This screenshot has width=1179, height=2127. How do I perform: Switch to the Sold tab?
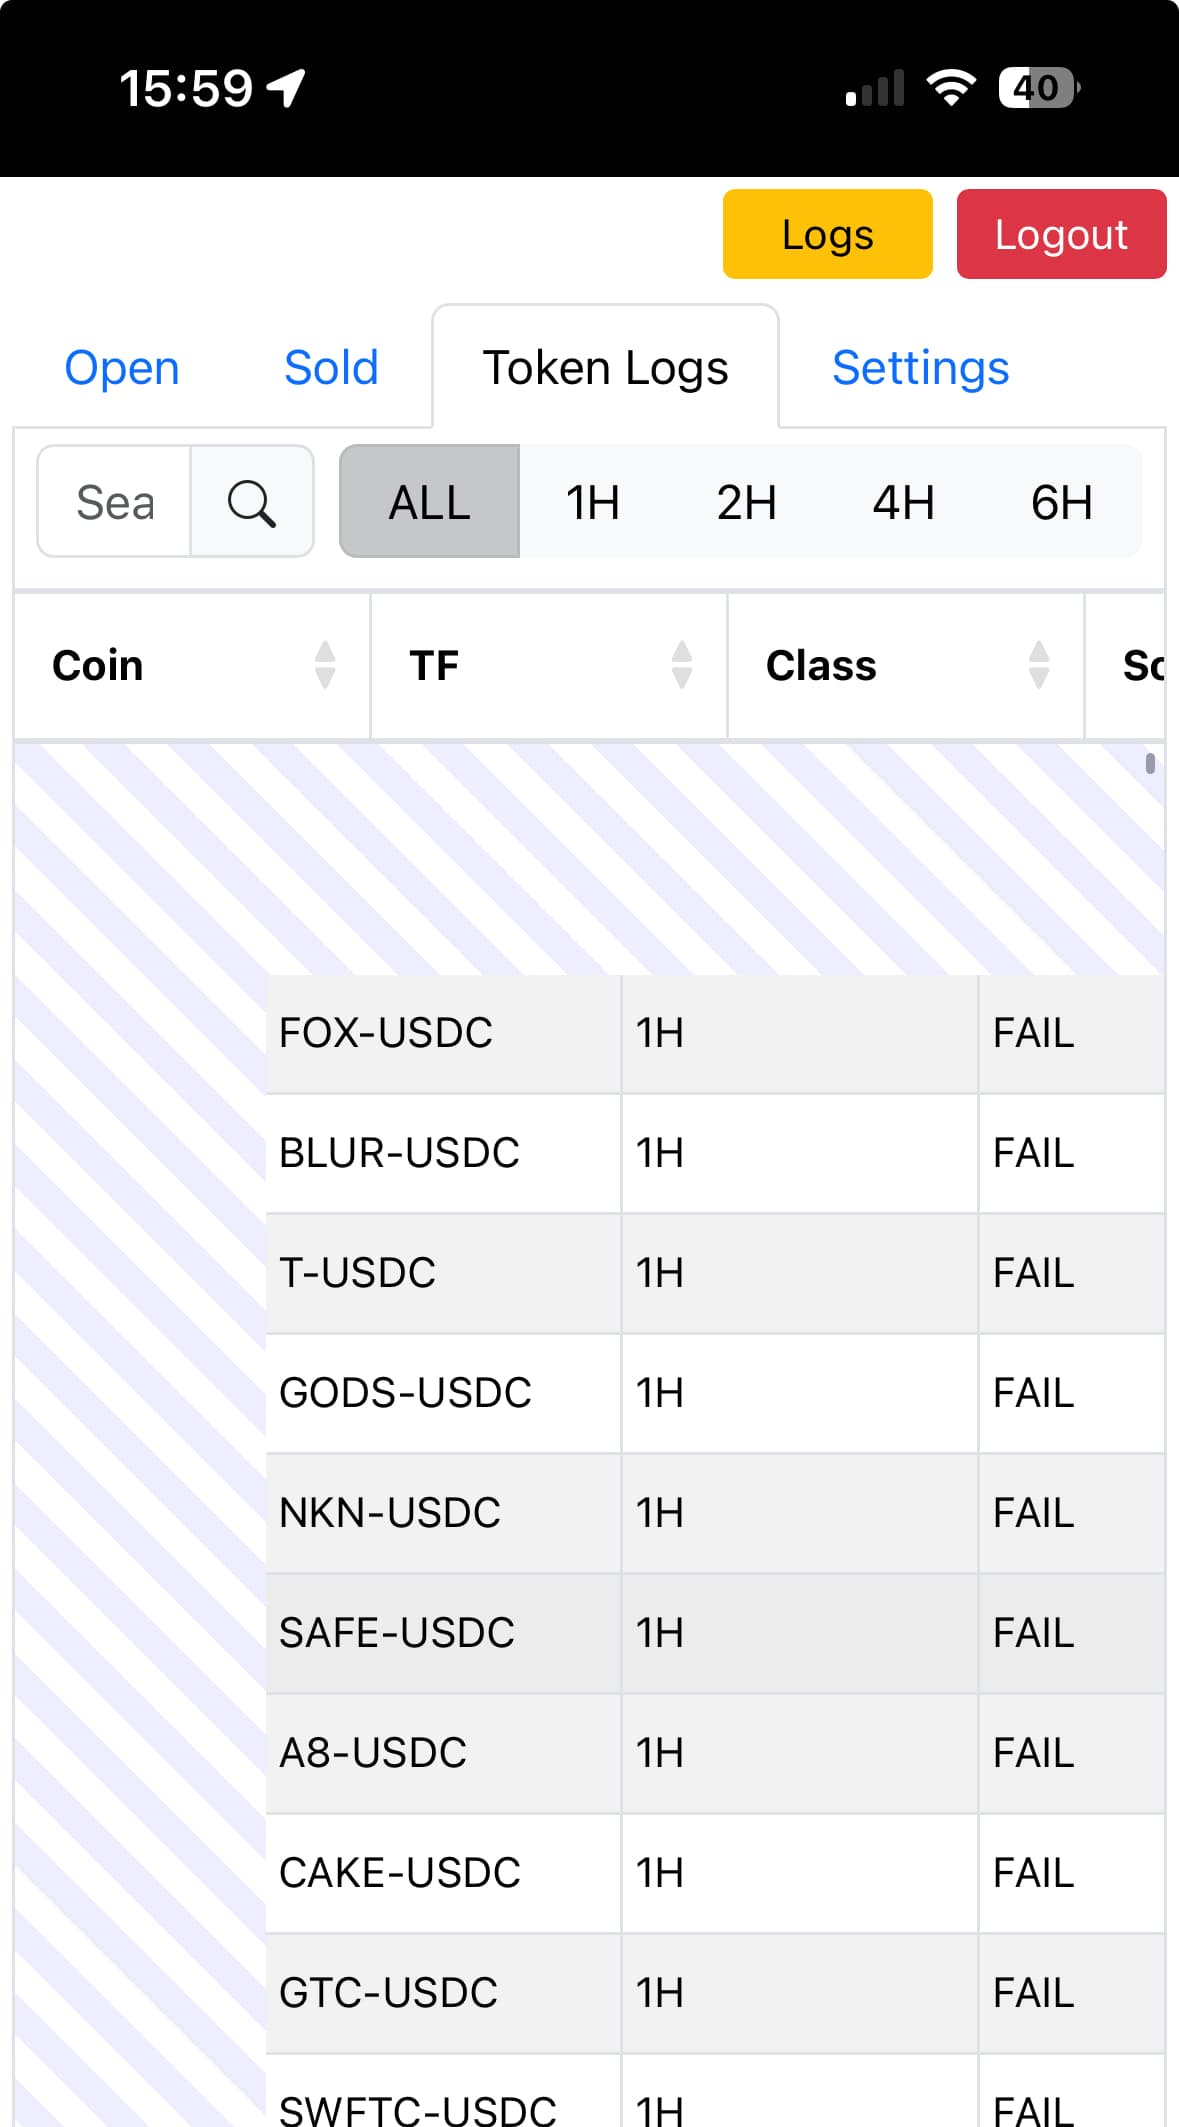(x=331, y=368)
